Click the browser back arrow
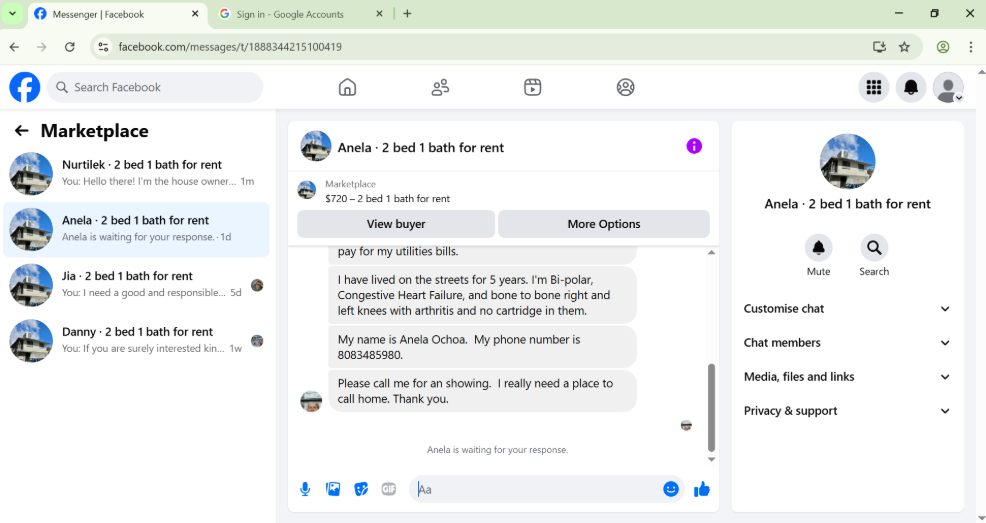This screenshot has height=523, width=986. [x=14, y=47]
